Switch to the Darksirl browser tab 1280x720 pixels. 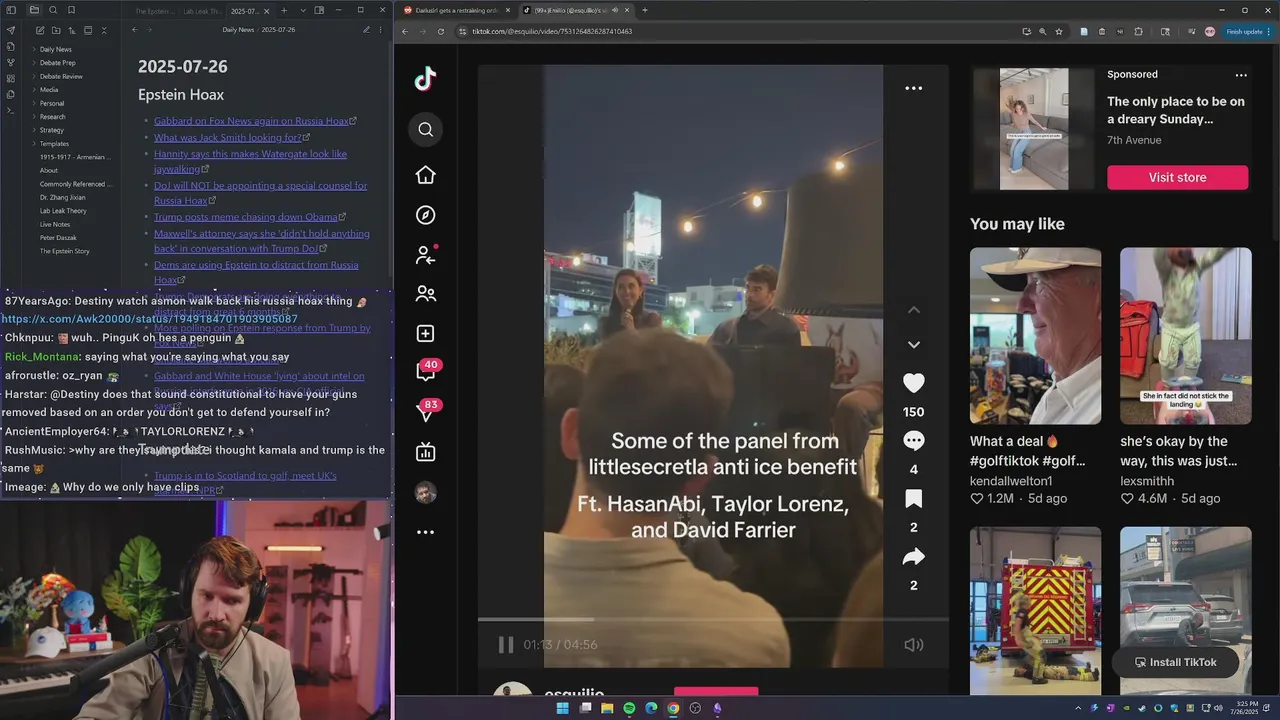455,10
